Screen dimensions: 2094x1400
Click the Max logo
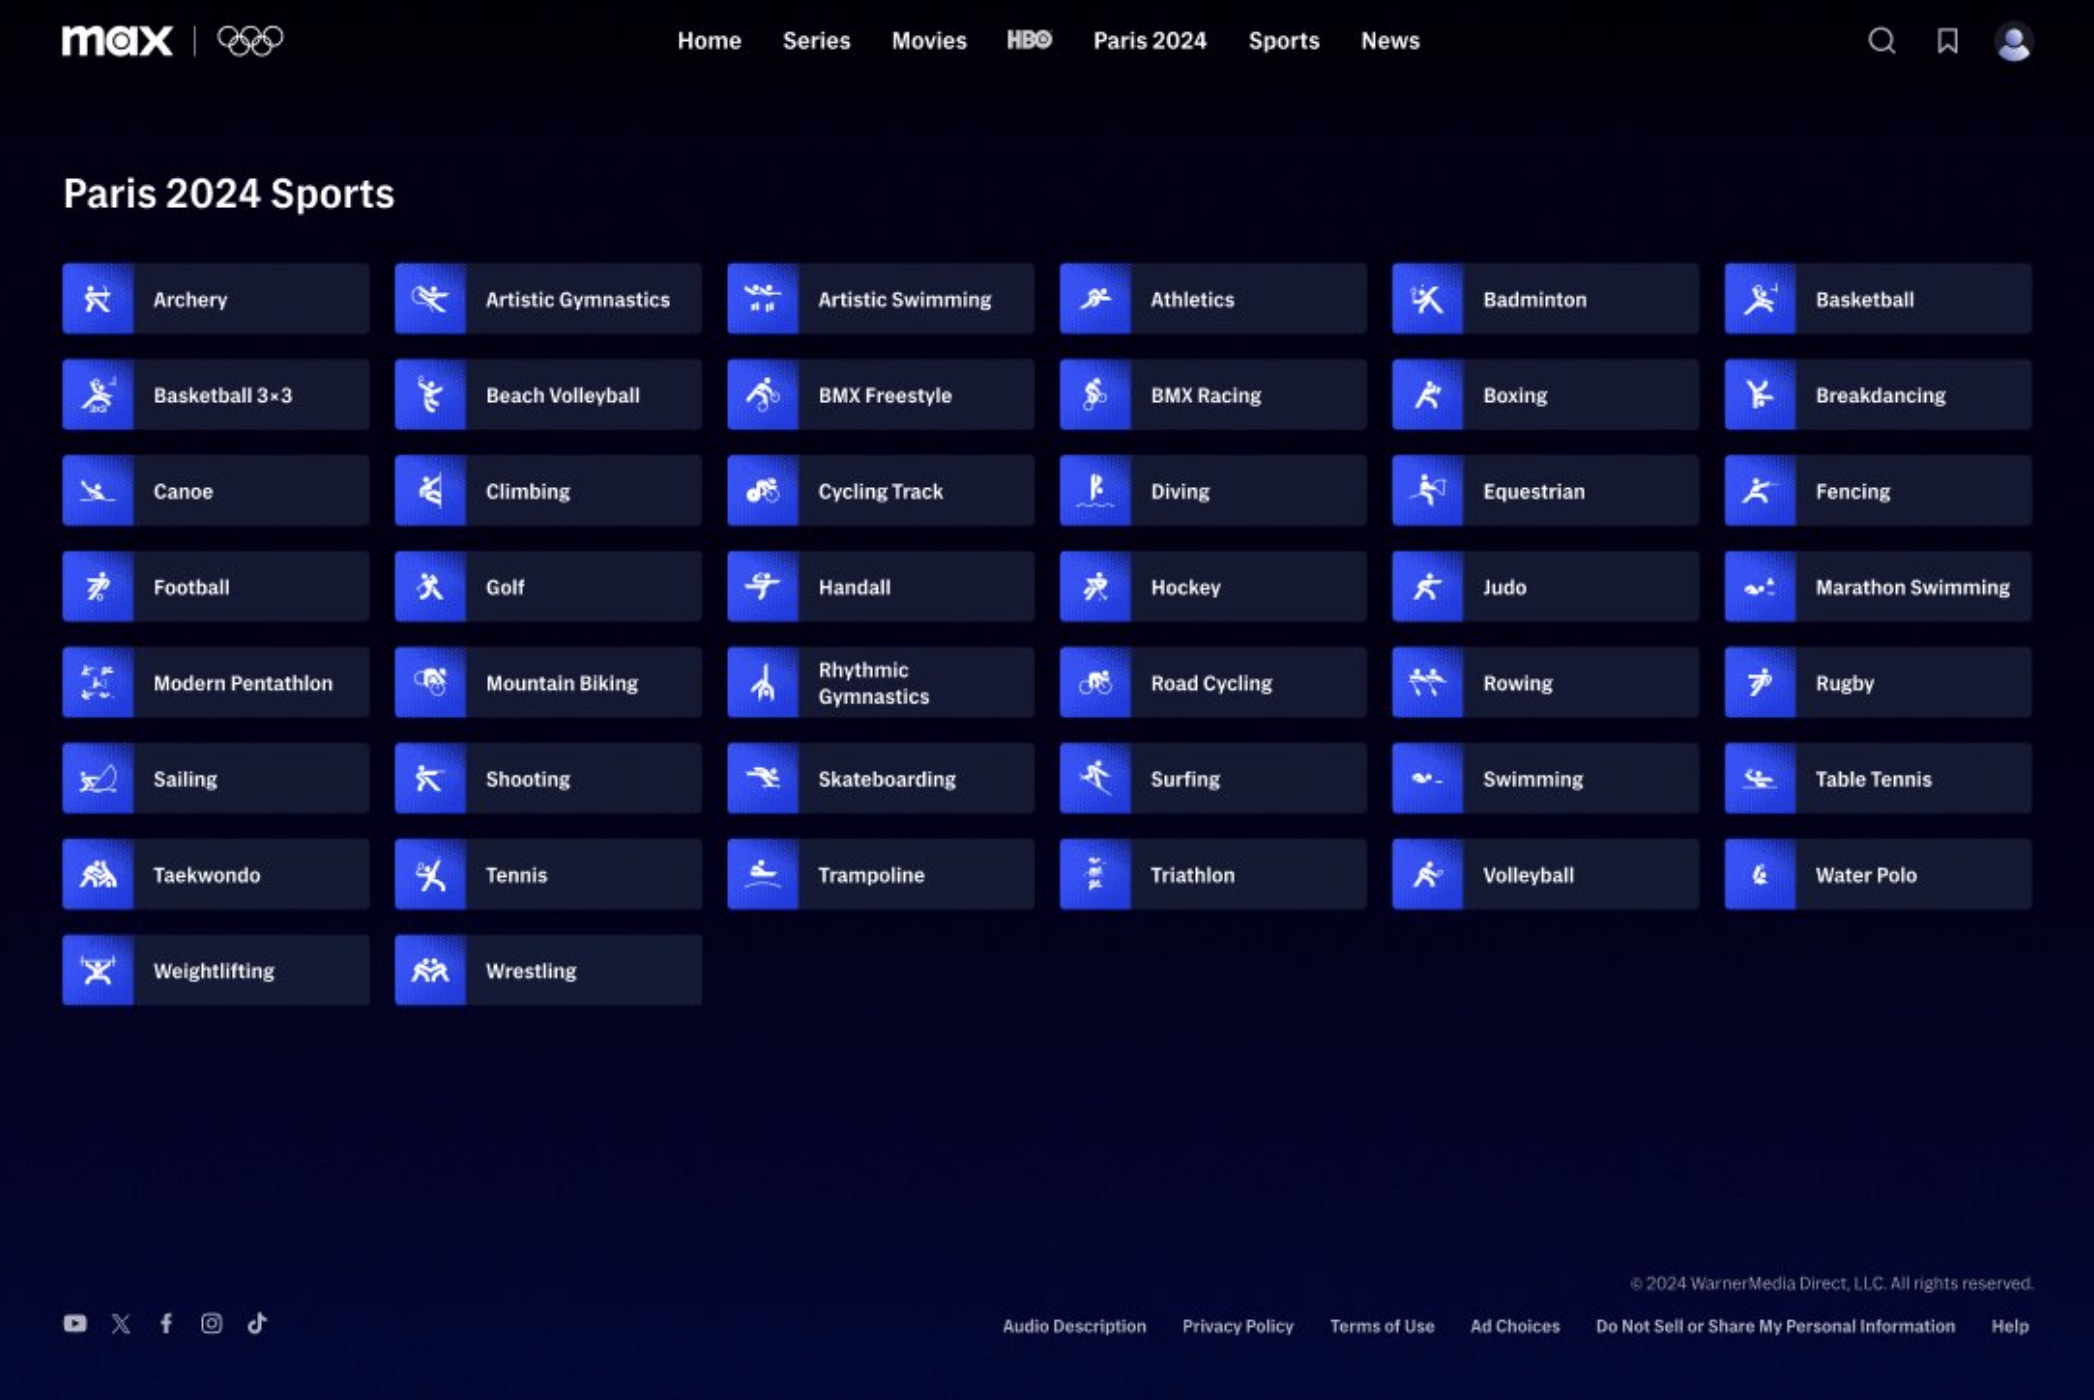[117, 41]
